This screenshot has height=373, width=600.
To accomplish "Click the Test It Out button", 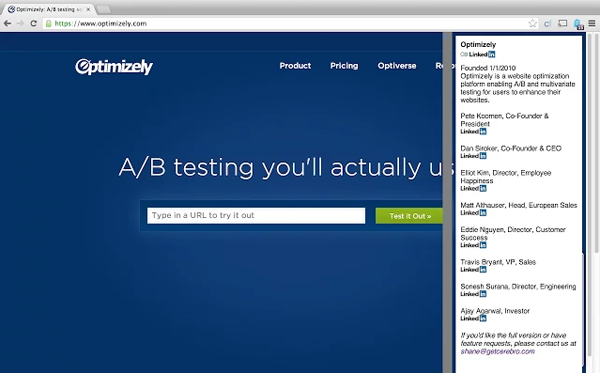I will tap(409, 216).
